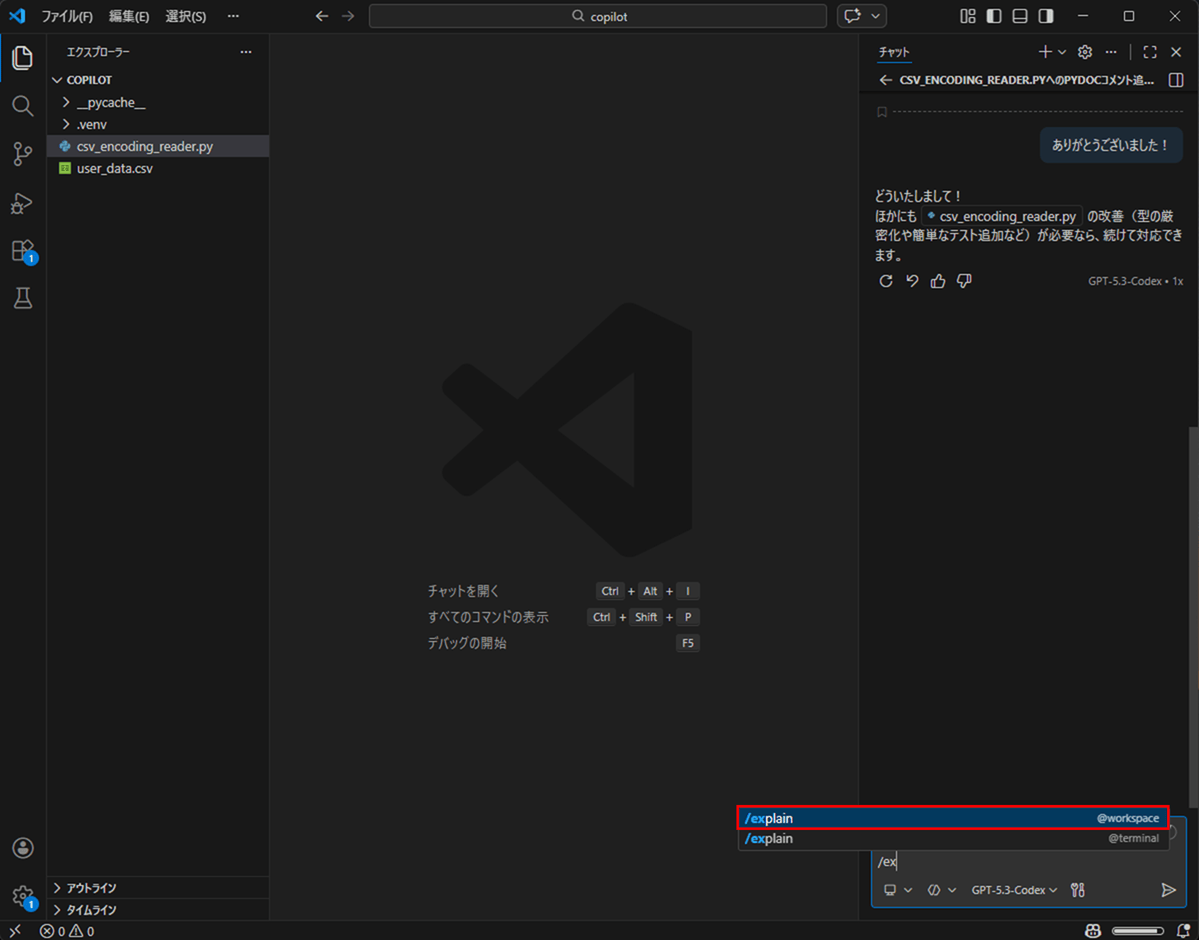This screenshot has width=1199, height=940.
Task: Expand the .venv folder
Action: (x=64, y=123)
